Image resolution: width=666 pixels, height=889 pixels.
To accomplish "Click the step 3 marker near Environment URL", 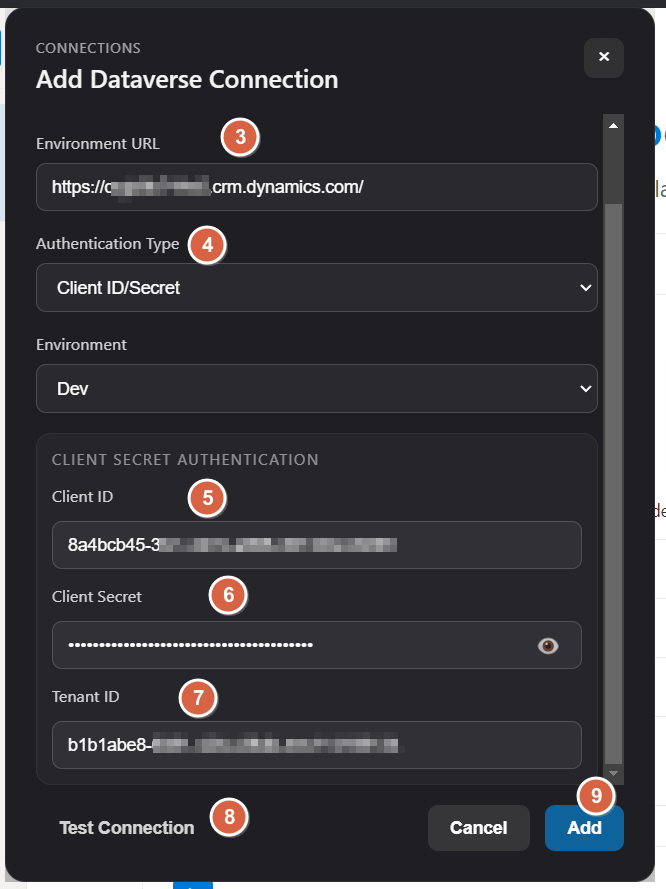I will coord(238,138).
